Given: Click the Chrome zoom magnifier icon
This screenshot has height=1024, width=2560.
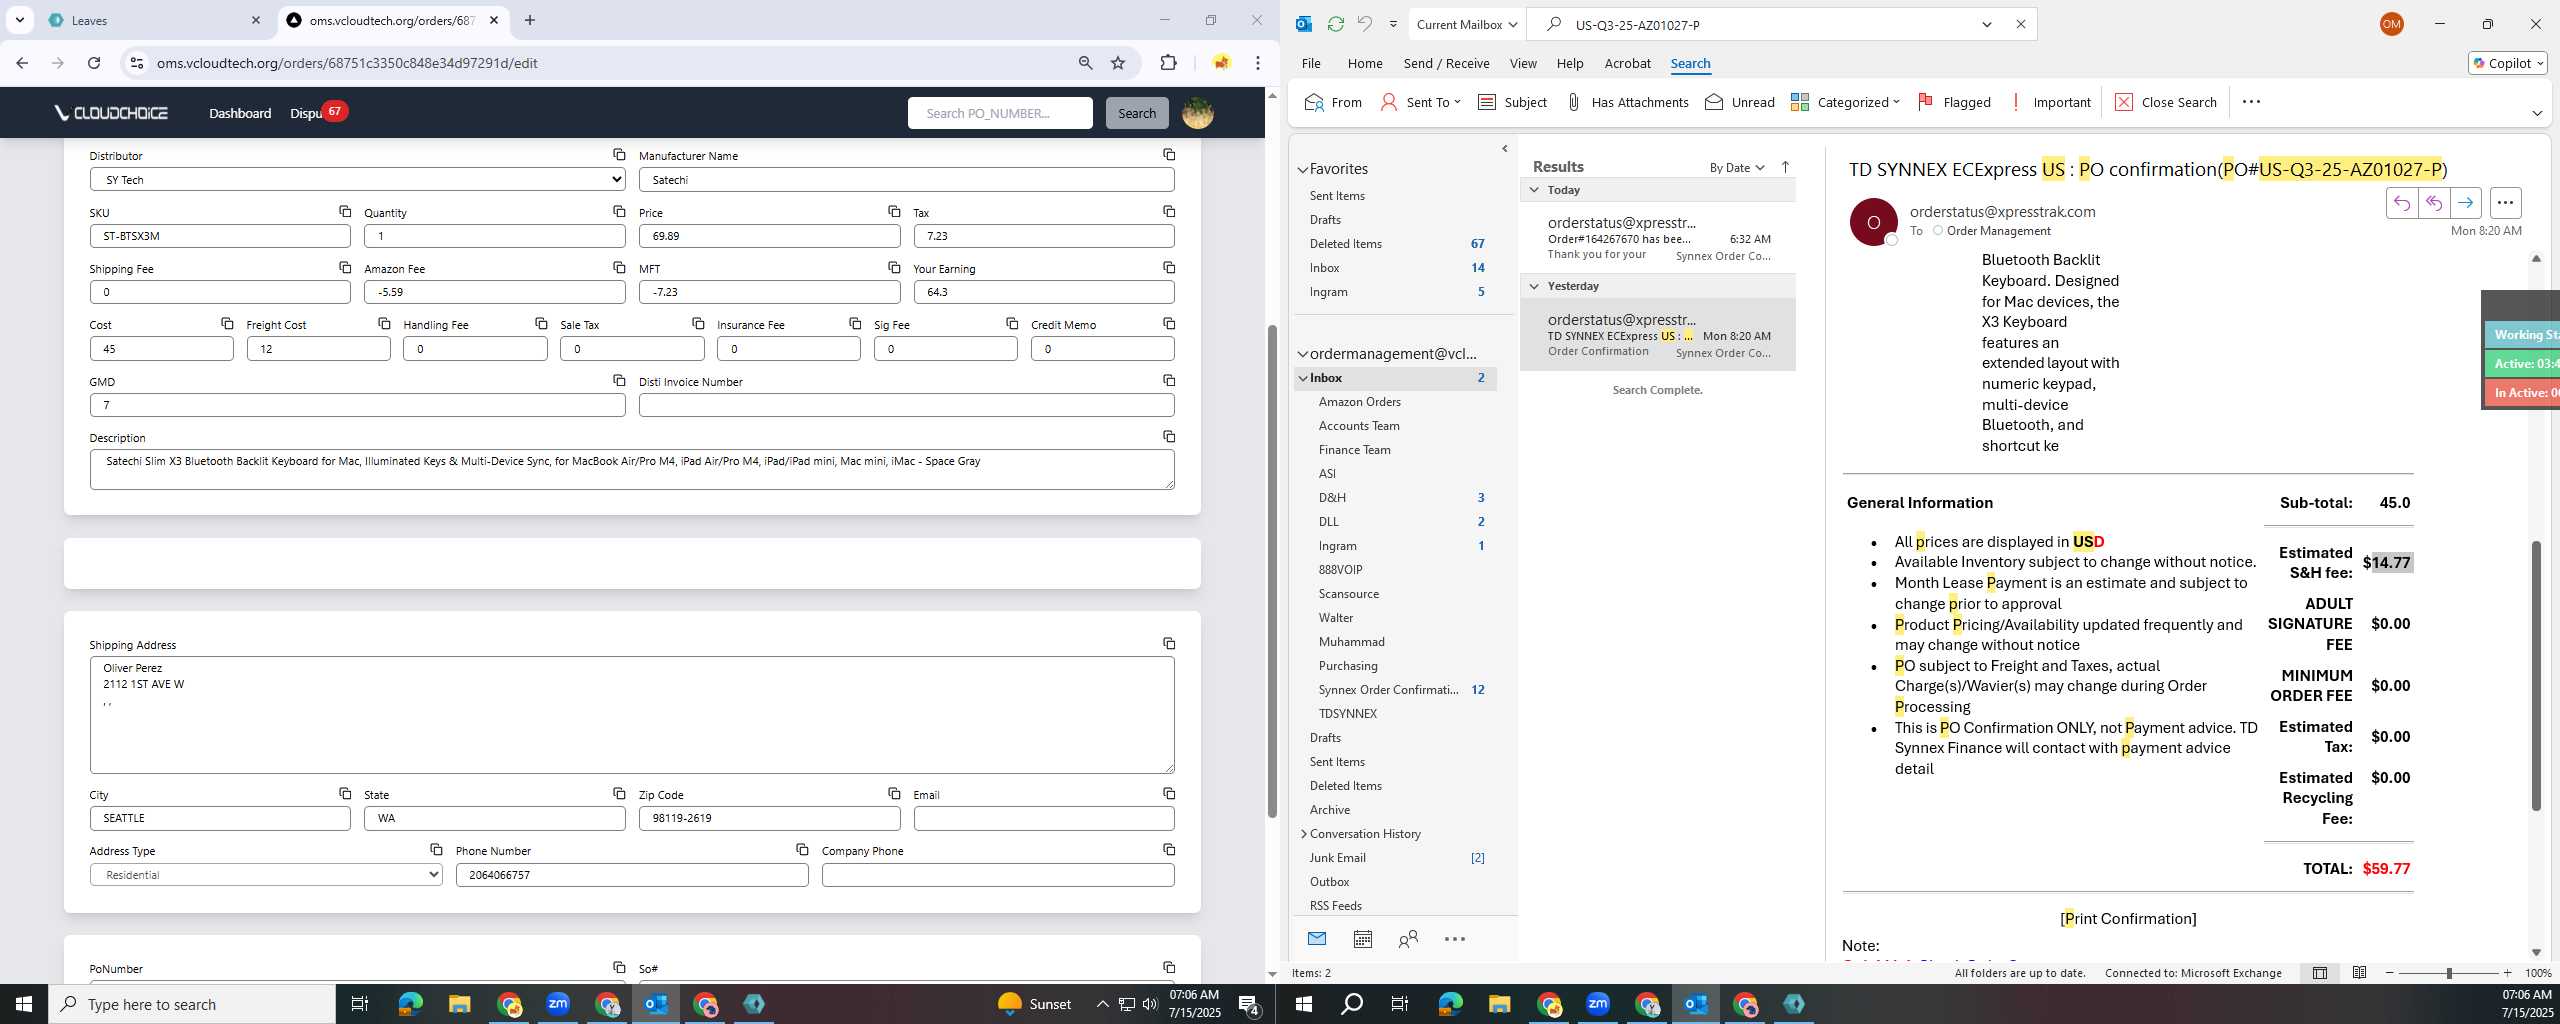Looking at the screenshot, I should pos(1085,63).
